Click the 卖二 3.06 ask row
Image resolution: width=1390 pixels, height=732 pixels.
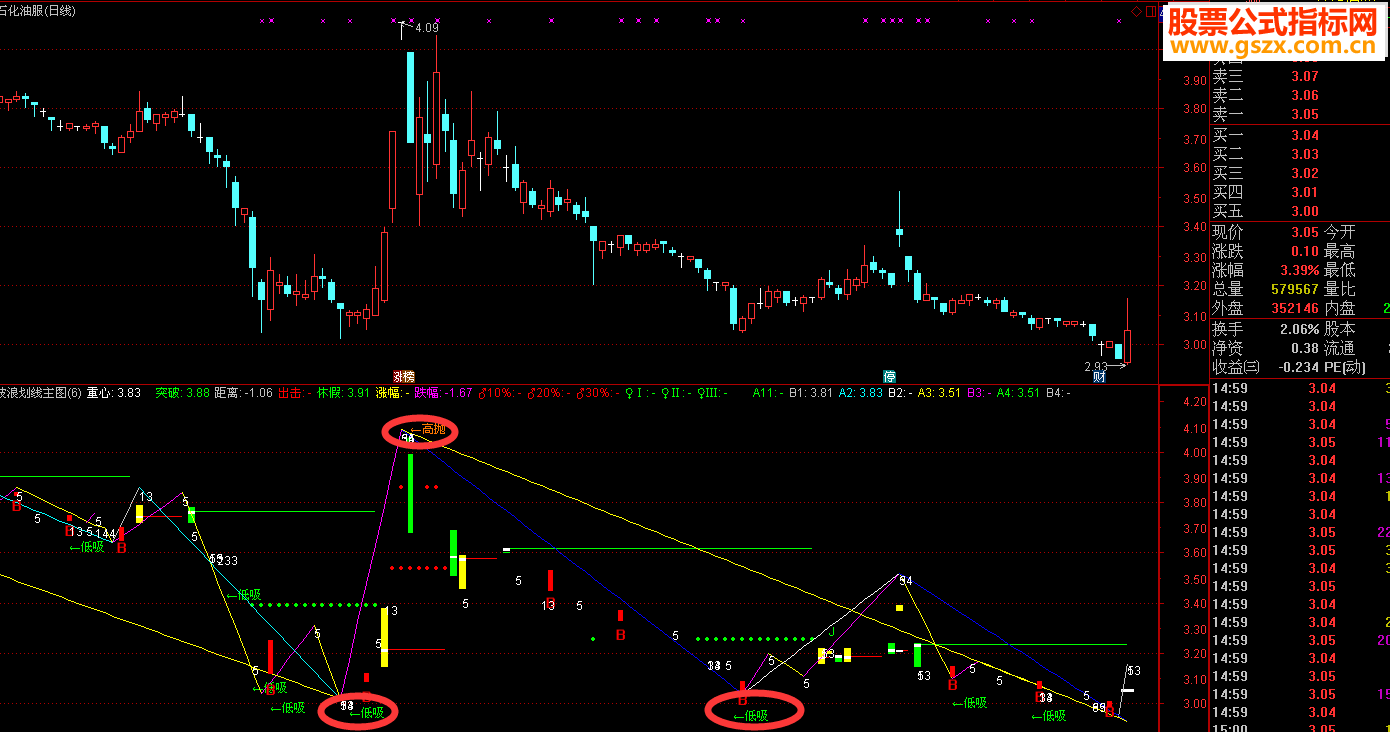1265,95
